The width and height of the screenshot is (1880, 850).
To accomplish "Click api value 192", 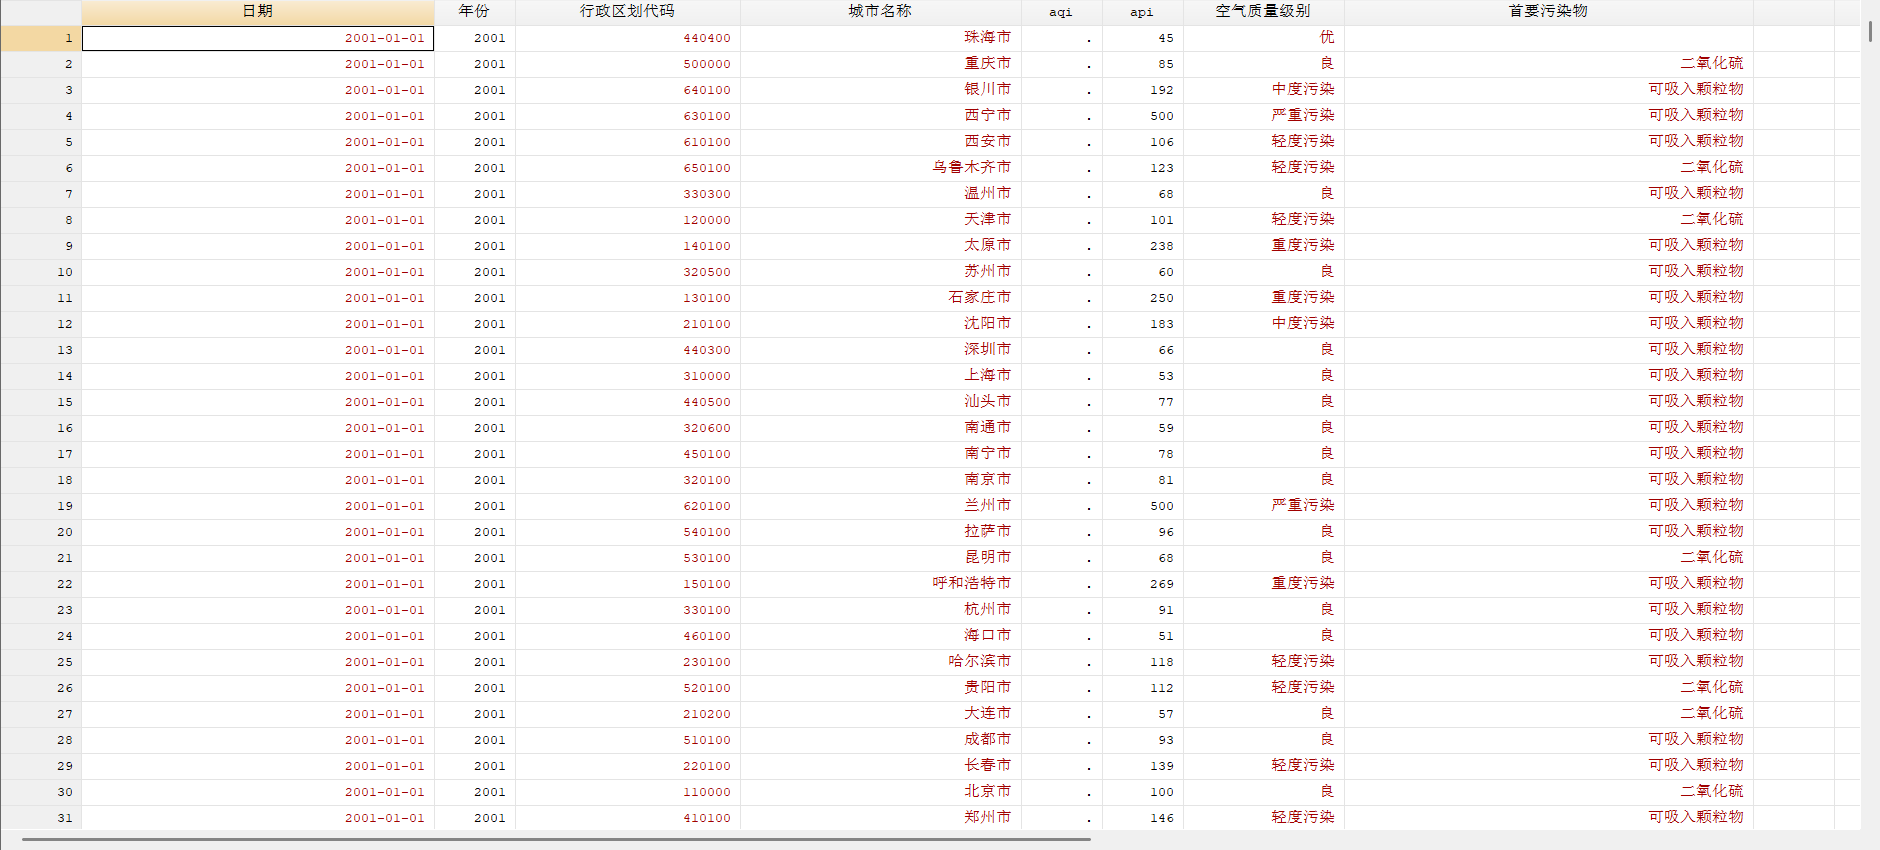I will [x=1143, y=90].
